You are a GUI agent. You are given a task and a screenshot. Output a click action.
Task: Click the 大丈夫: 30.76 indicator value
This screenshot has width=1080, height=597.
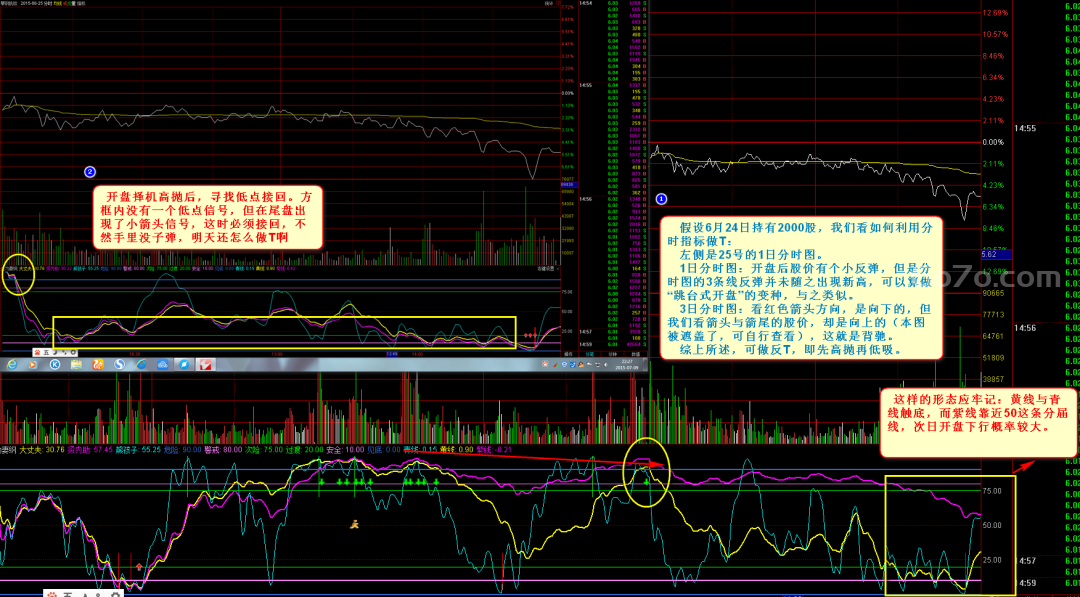(x=42, y=450)
